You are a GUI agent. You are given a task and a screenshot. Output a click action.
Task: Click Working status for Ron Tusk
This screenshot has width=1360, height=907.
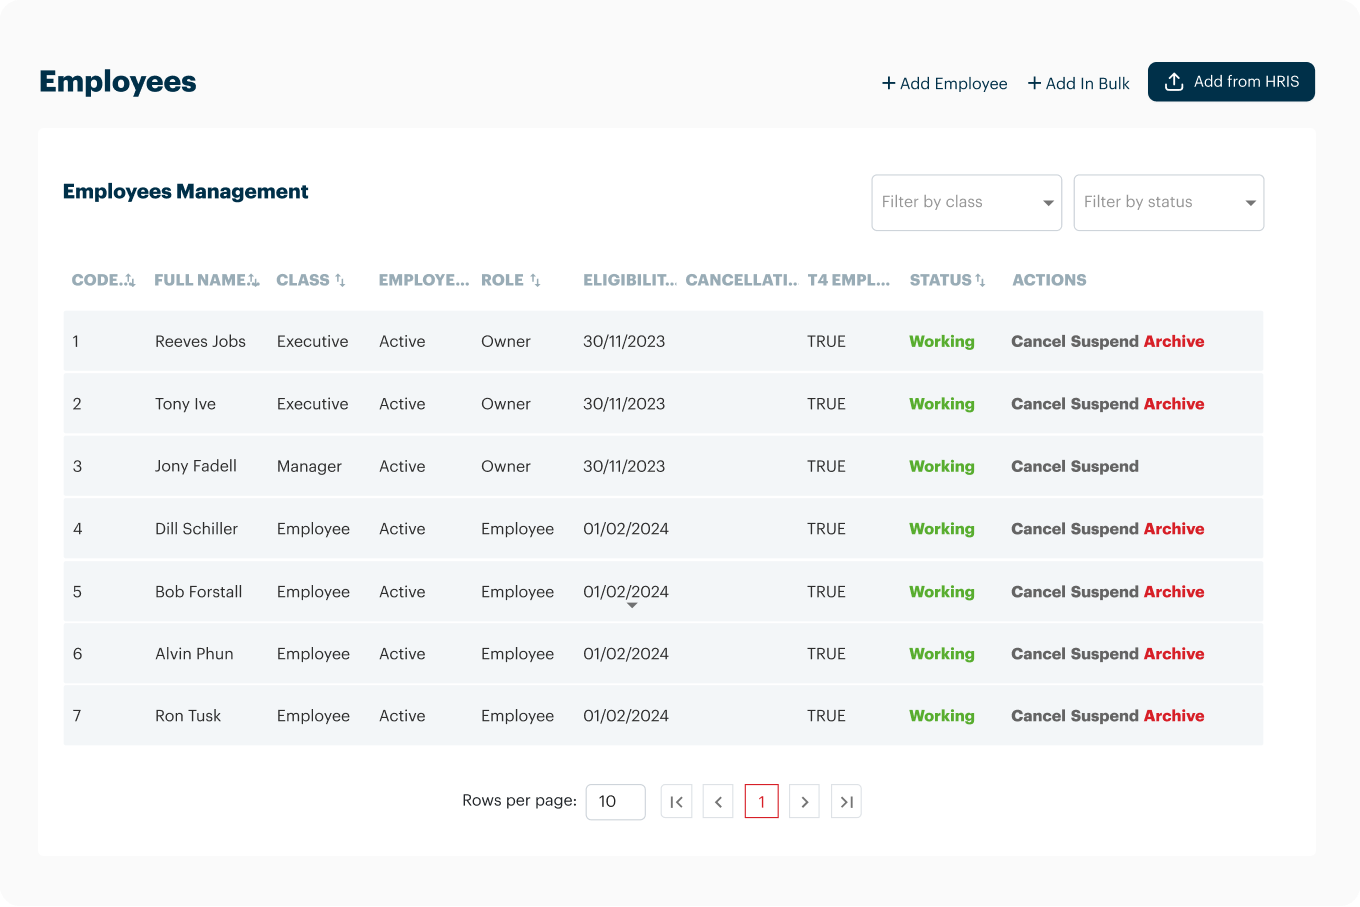[x=942, y=716]
